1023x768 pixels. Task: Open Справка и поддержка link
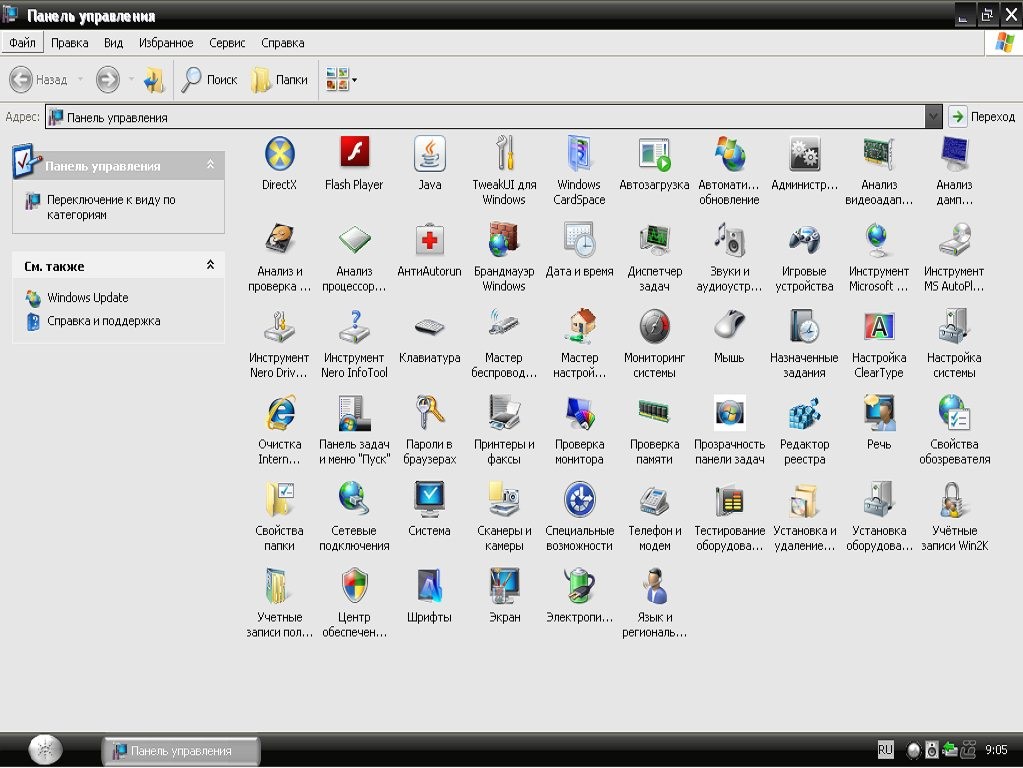coord(103,321)
